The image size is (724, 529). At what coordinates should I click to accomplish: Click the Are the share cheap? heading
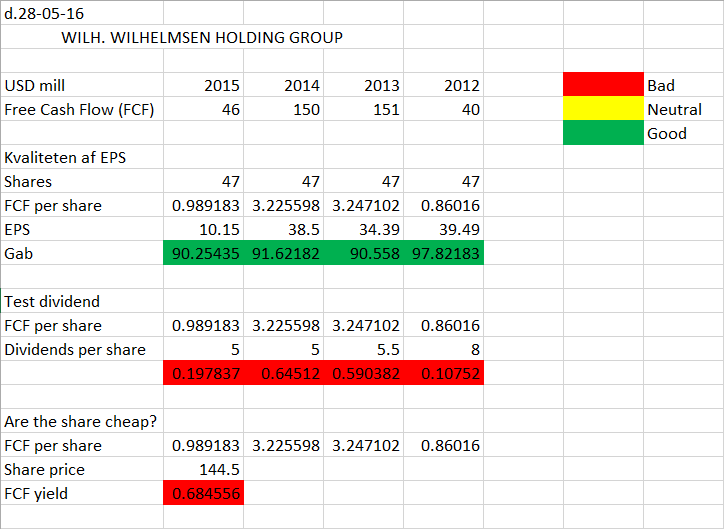80,421
